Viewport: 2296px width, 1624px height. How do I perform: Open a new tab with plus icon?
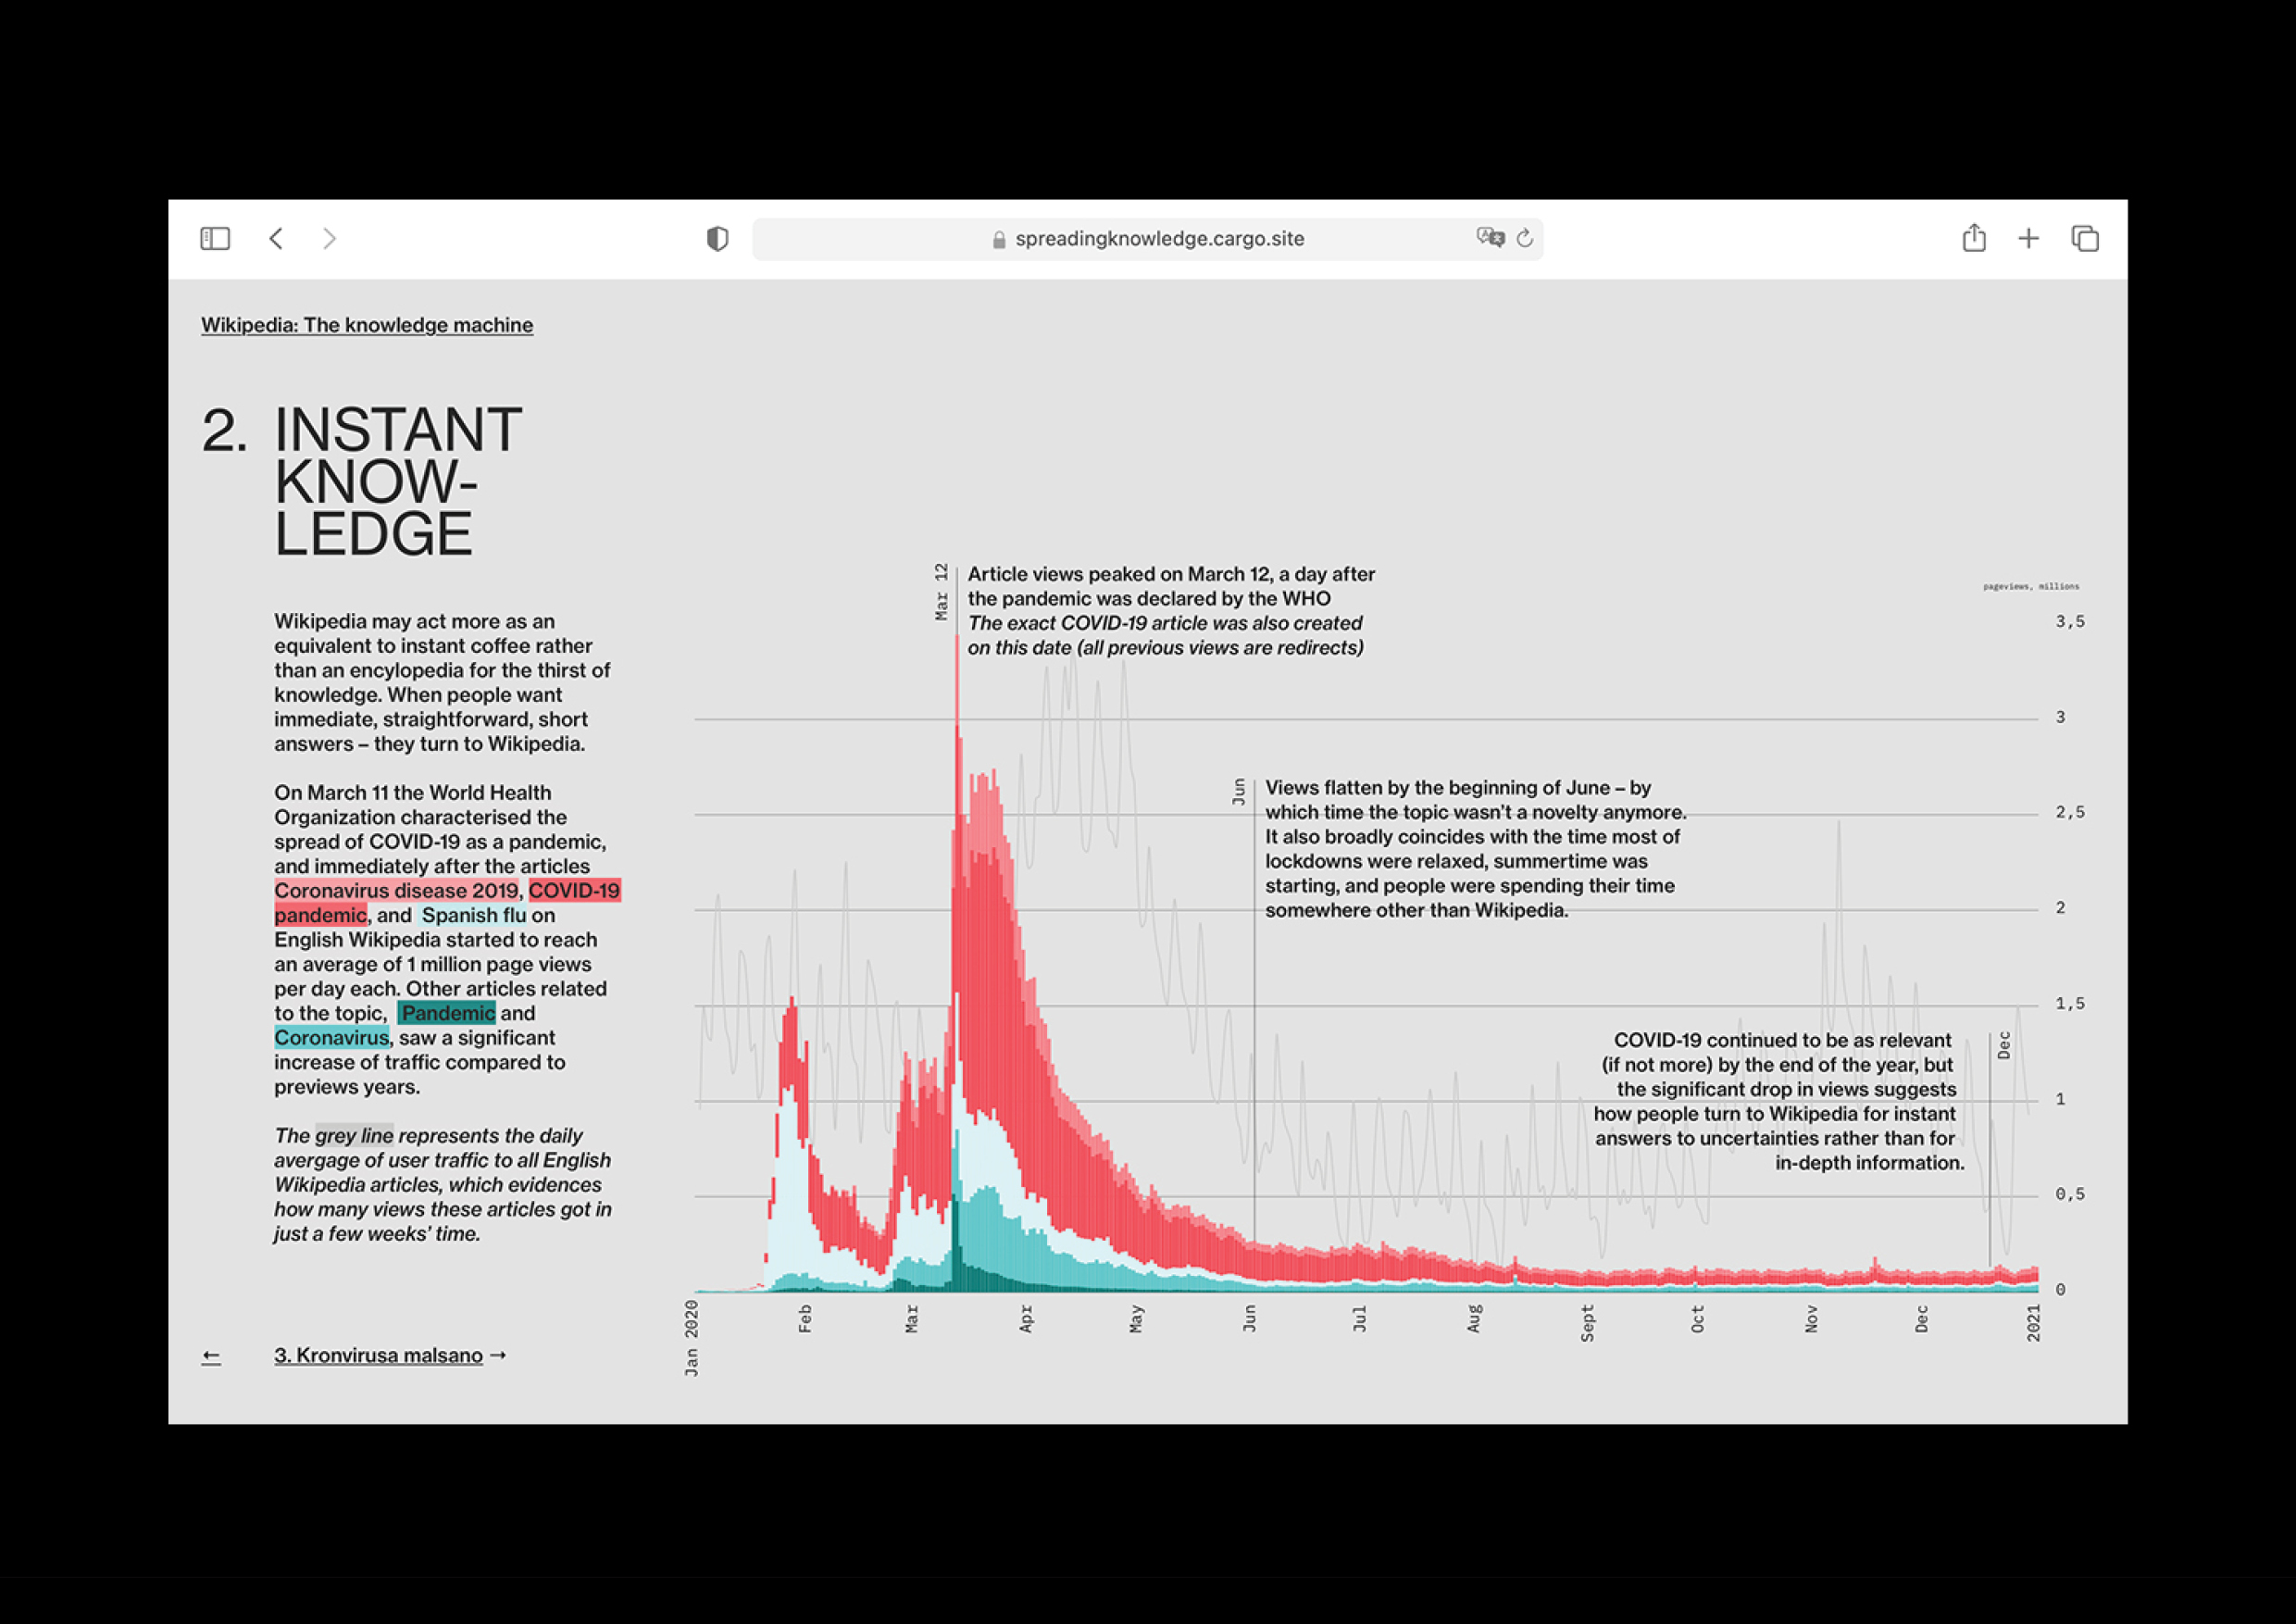tap(2028, 238)
